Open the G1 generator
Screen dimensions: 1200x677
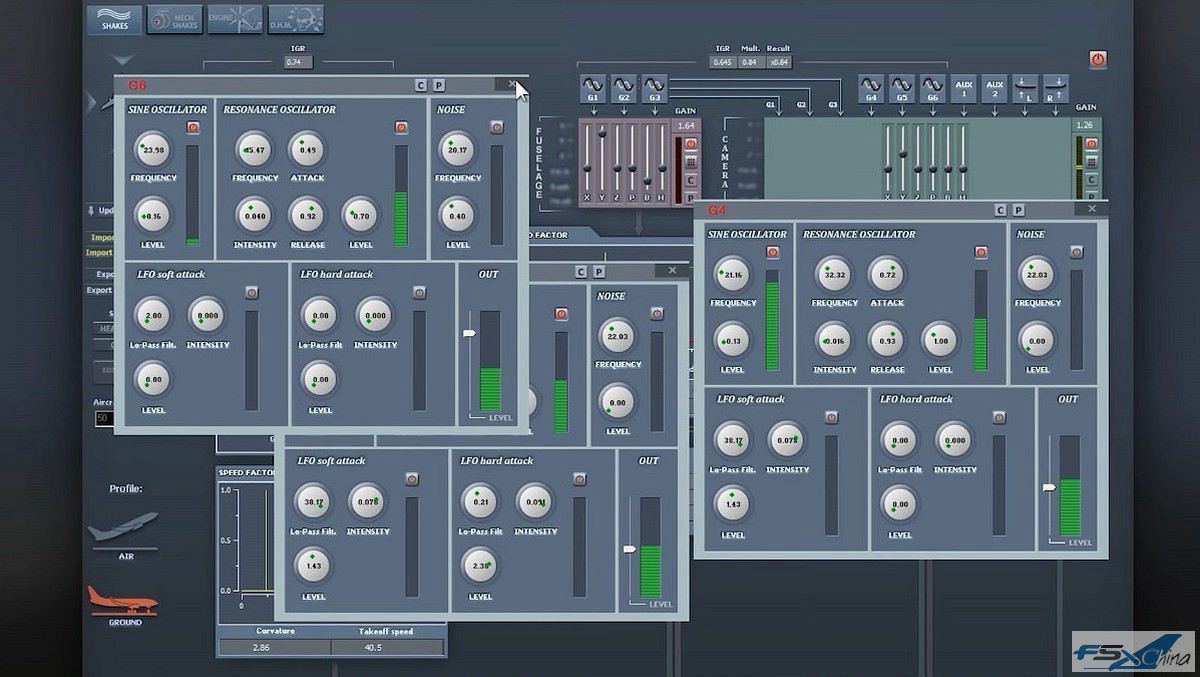pyautogui.click(x=593, y=87)
